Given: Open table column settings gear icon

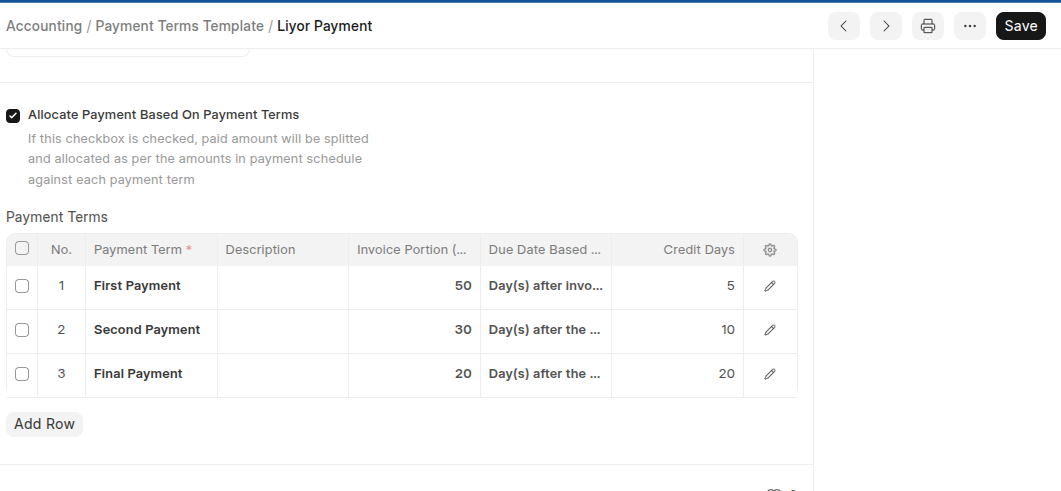Looking at the screenshot, I should point(770,250).
